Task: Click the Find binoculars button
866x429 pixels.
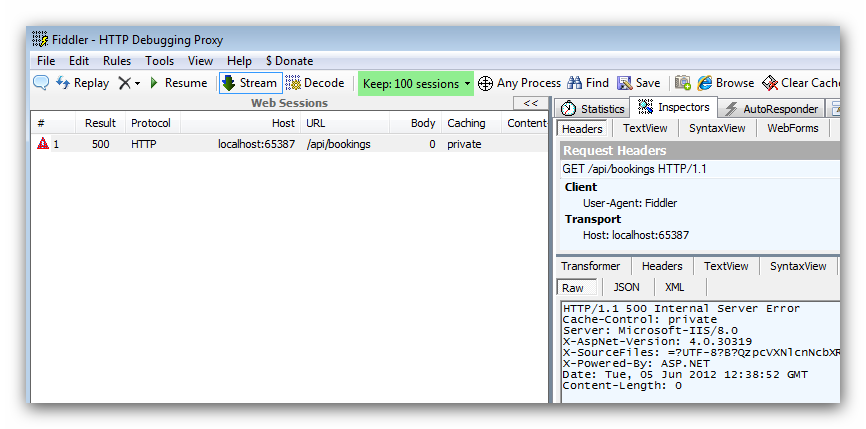Action: tap(588, 83)
